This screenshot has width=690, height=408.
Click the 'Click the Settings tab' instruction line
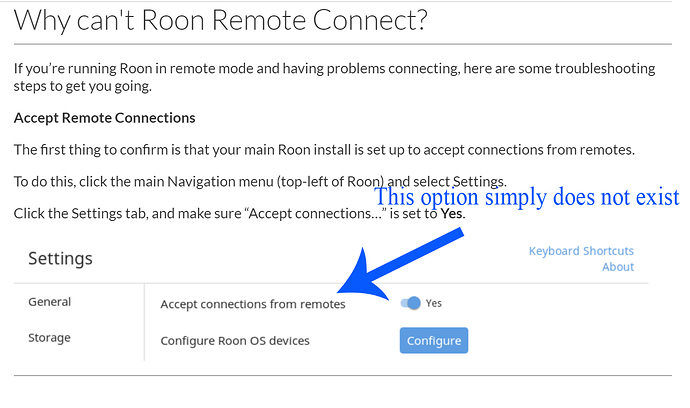click(239, 213)
